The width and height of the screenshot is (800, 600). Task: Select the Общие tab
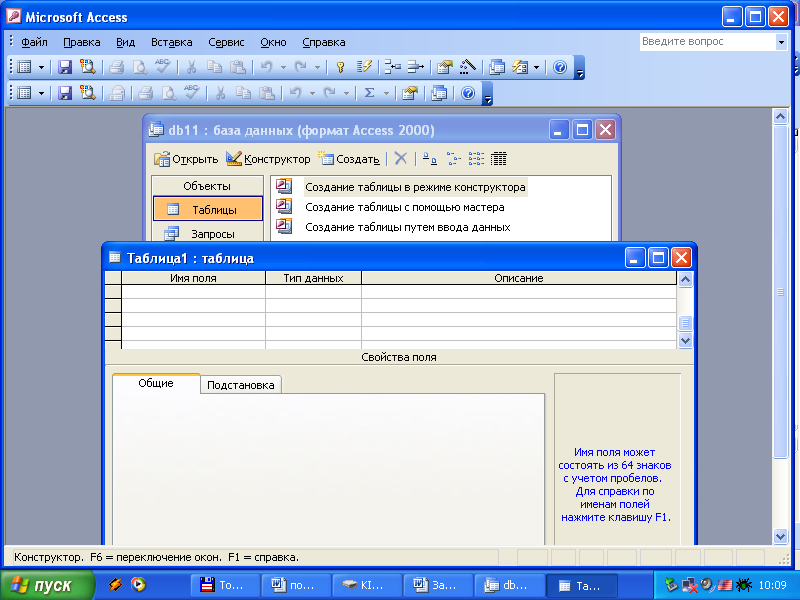tap(156, 383)
